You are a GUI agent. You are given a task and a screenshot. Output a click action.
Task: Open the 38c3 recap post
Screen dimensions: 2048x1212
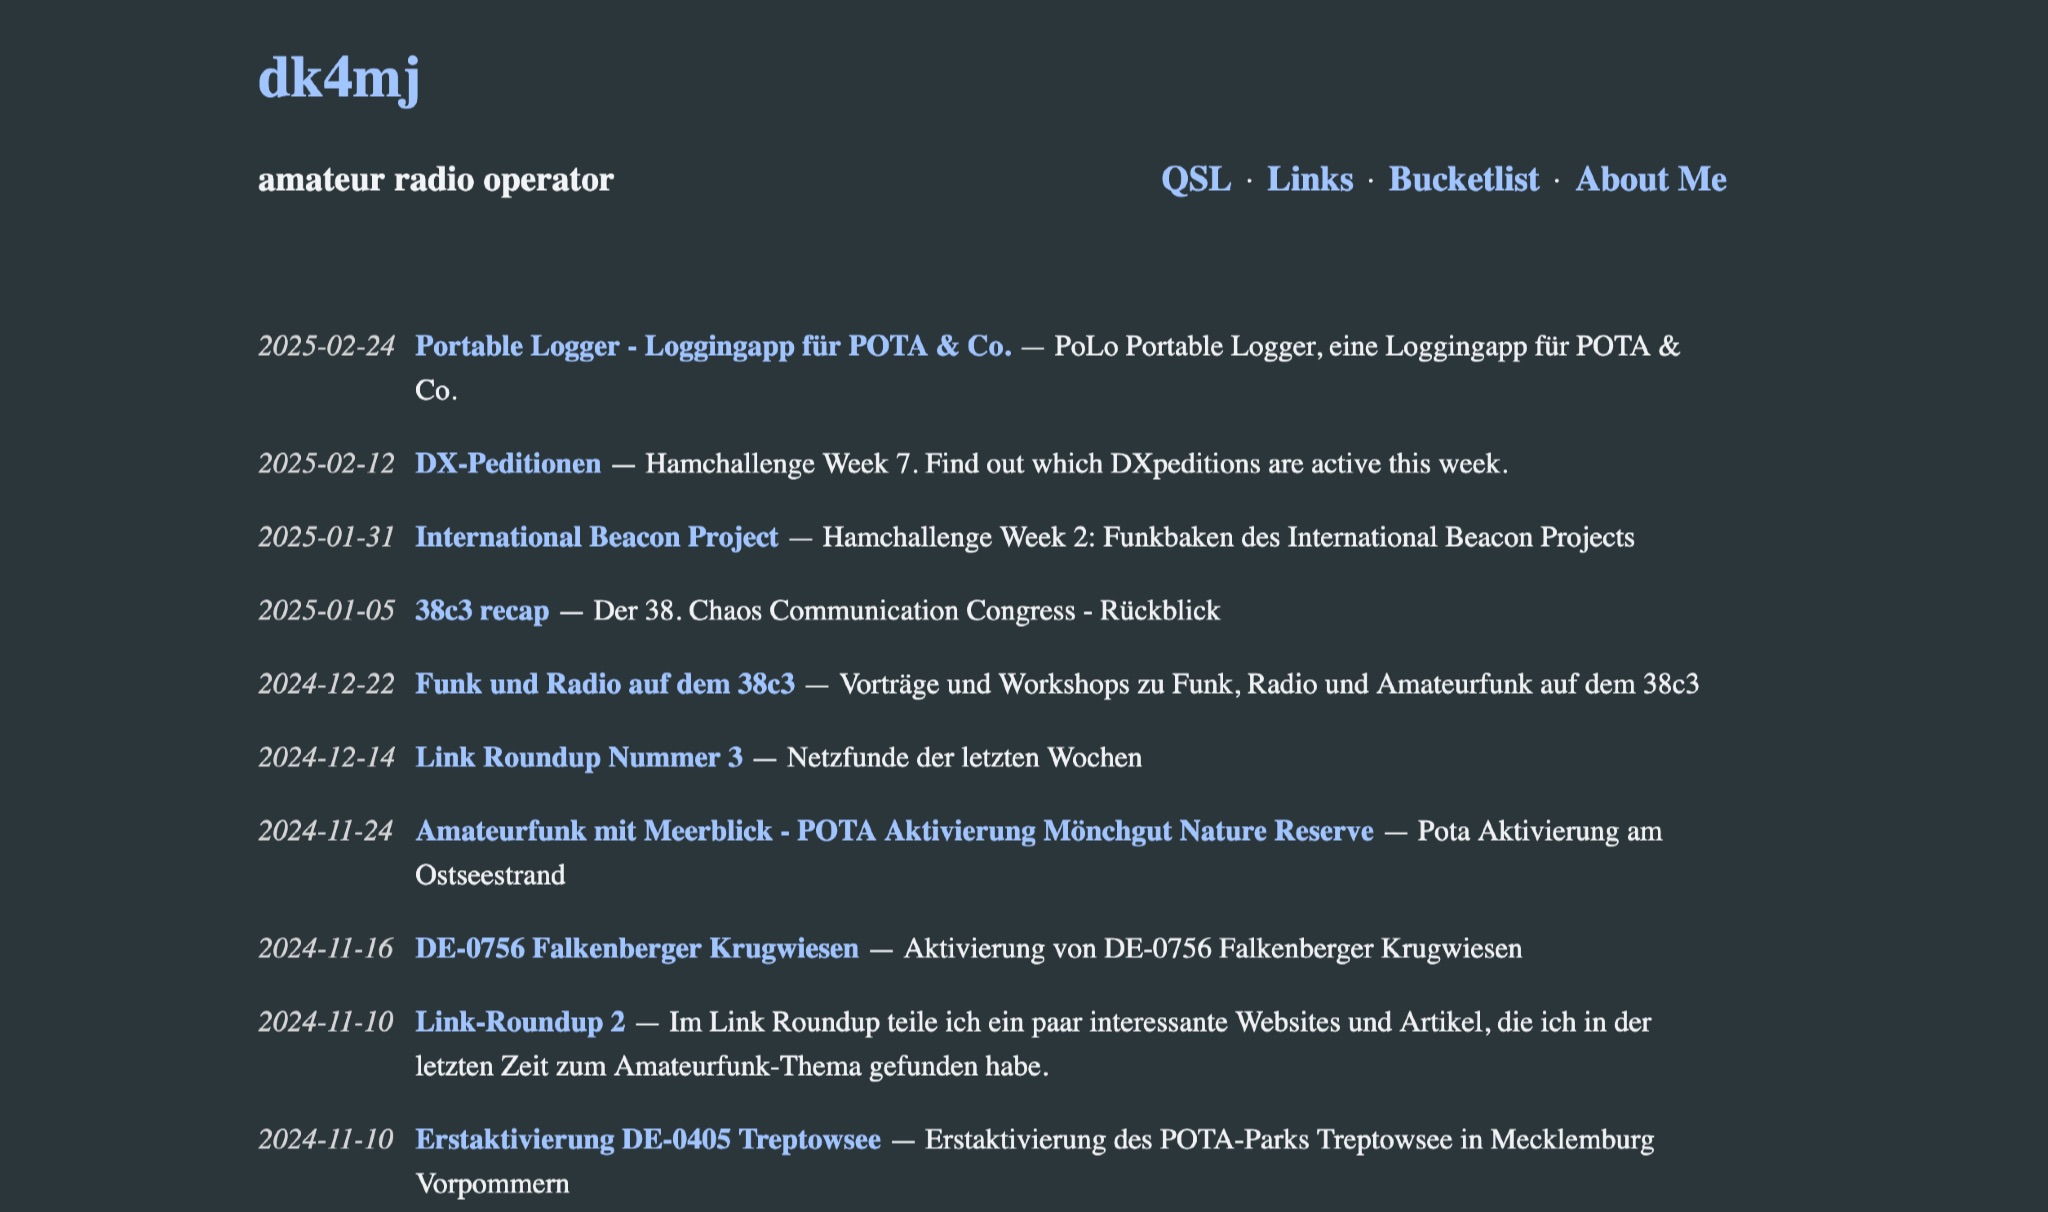tap(482, 611)
